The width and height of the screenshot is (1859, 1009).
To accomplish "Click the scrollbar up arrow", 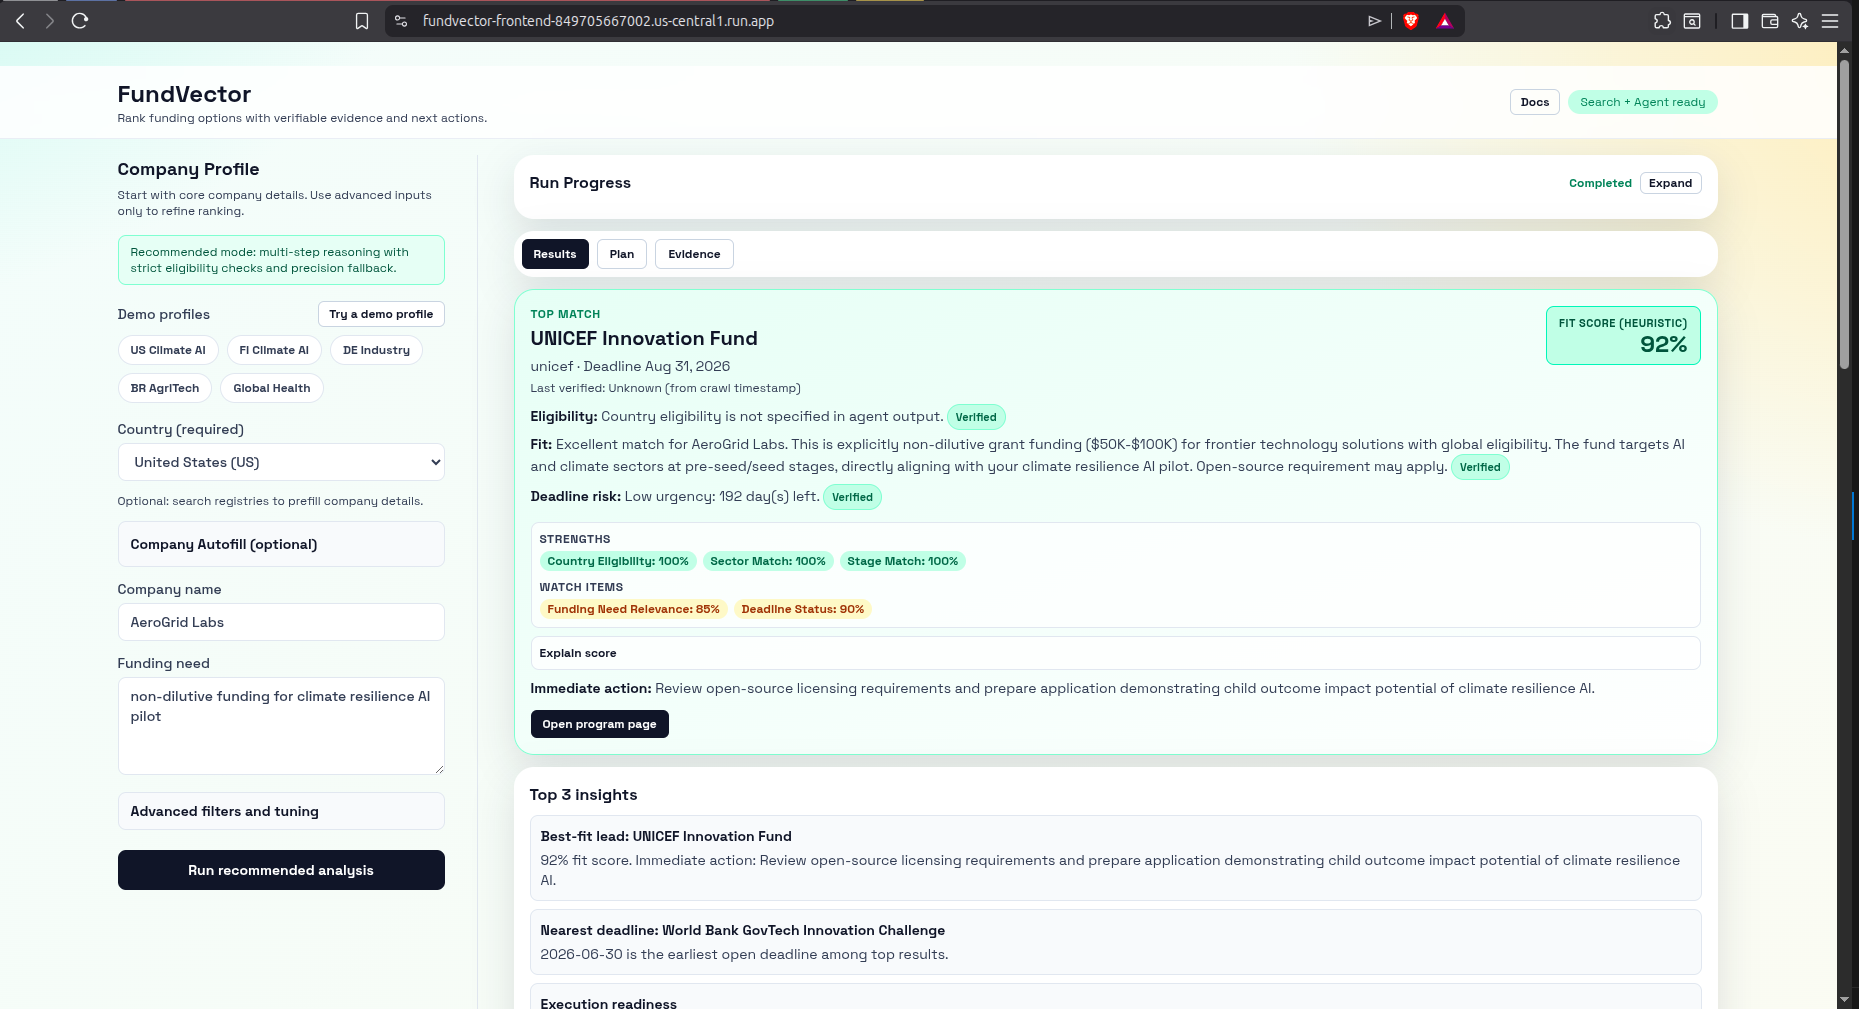I will click(1845, 51).
